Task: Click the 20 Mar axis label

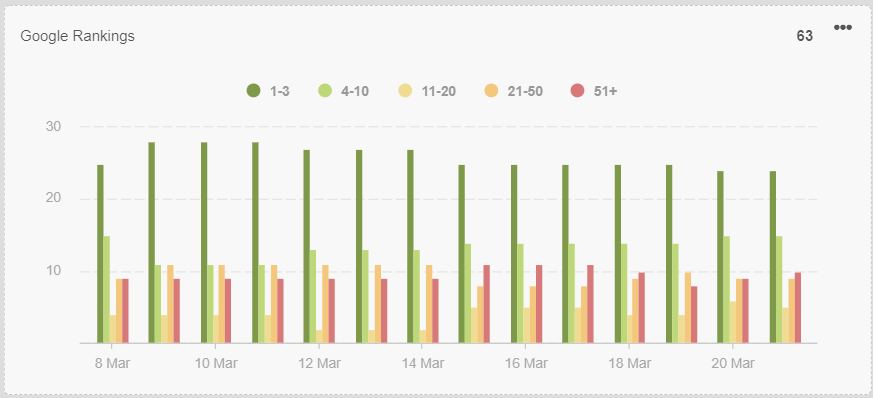Action: point(733,363)
